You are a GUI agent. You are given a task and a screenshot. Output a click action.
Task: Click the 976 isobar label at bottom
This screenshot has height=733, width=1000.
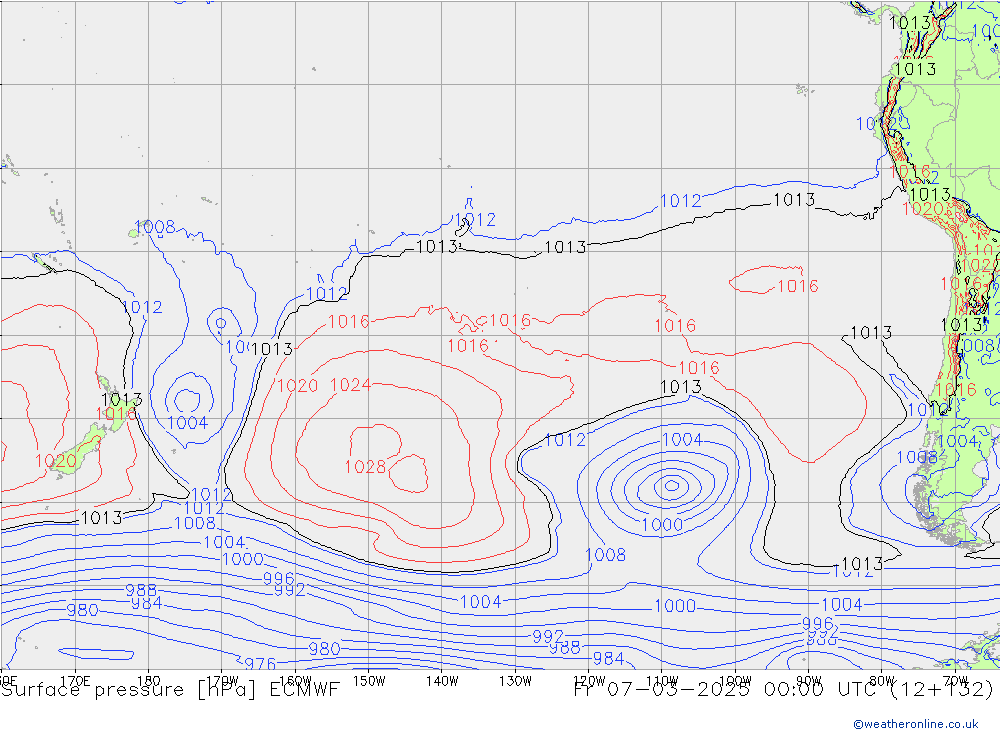260,664
